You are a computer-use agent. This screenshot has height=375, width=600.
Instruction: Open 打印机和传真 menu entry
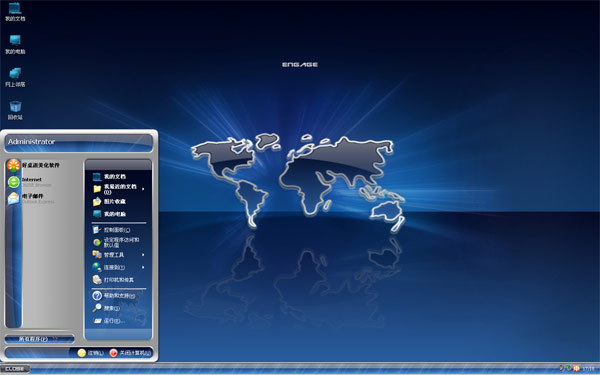tap(113, 280)
